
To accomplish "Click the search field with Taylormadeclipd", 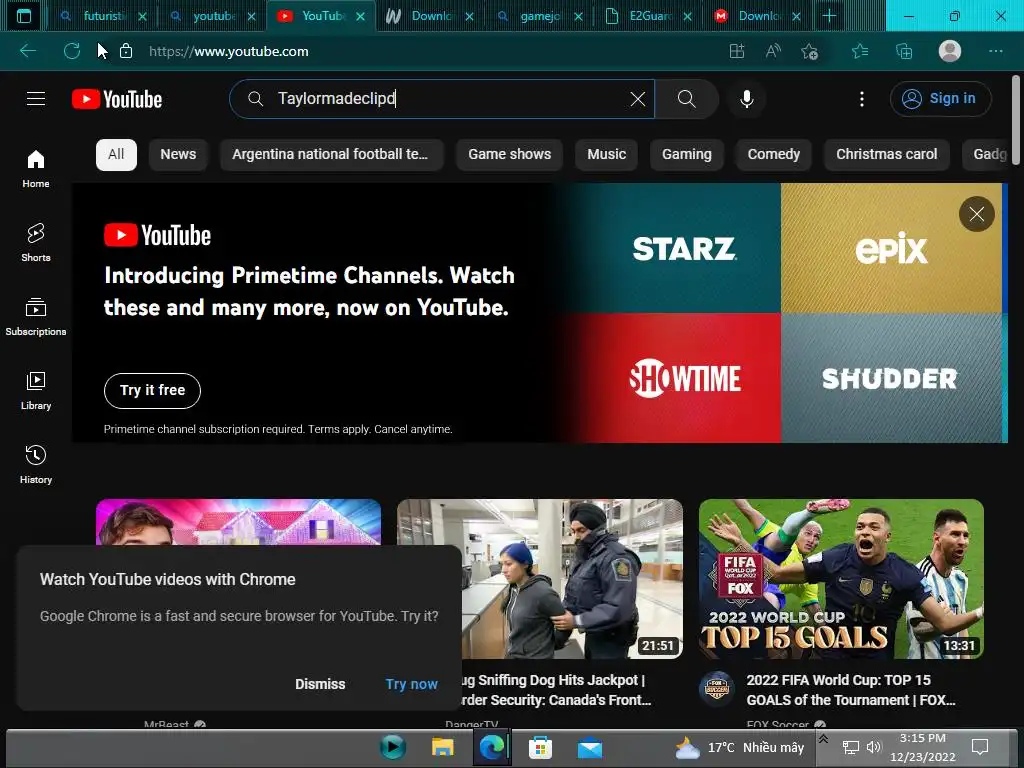I will coord(441,99).
